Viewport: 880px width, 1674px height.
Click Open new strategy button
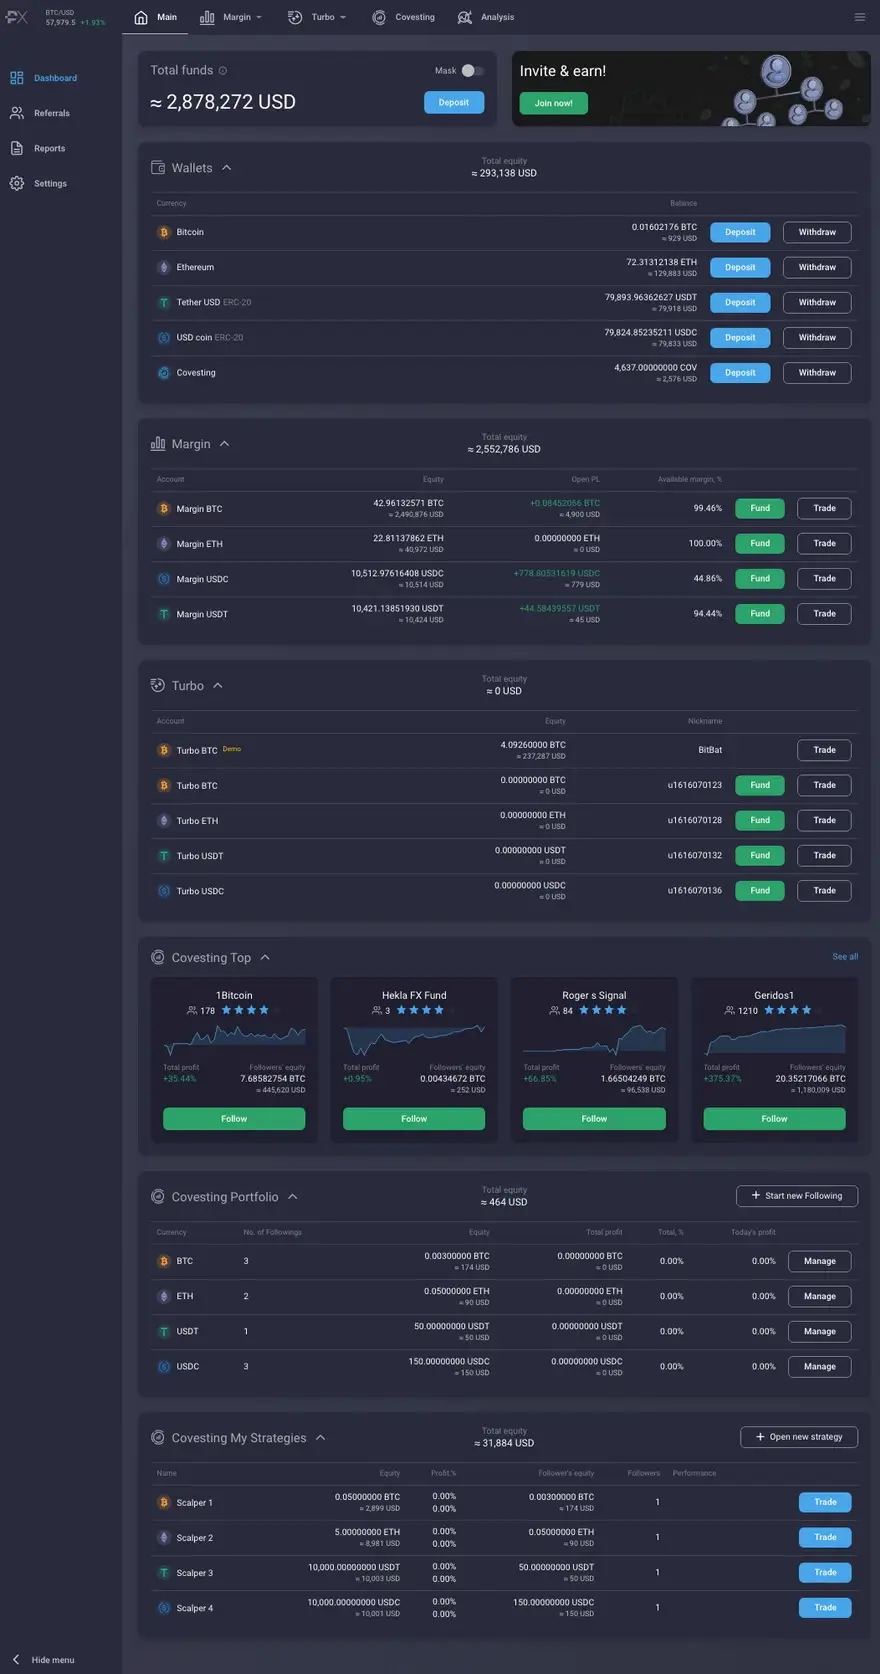coord(799,1437)
